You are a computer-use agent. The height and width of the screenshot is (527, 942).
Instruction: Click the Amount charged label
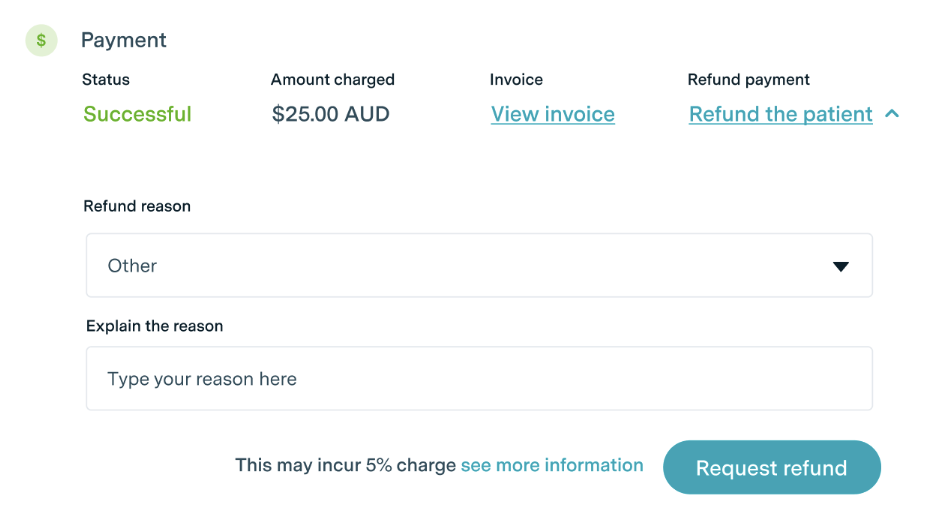[x=332, y=79]
